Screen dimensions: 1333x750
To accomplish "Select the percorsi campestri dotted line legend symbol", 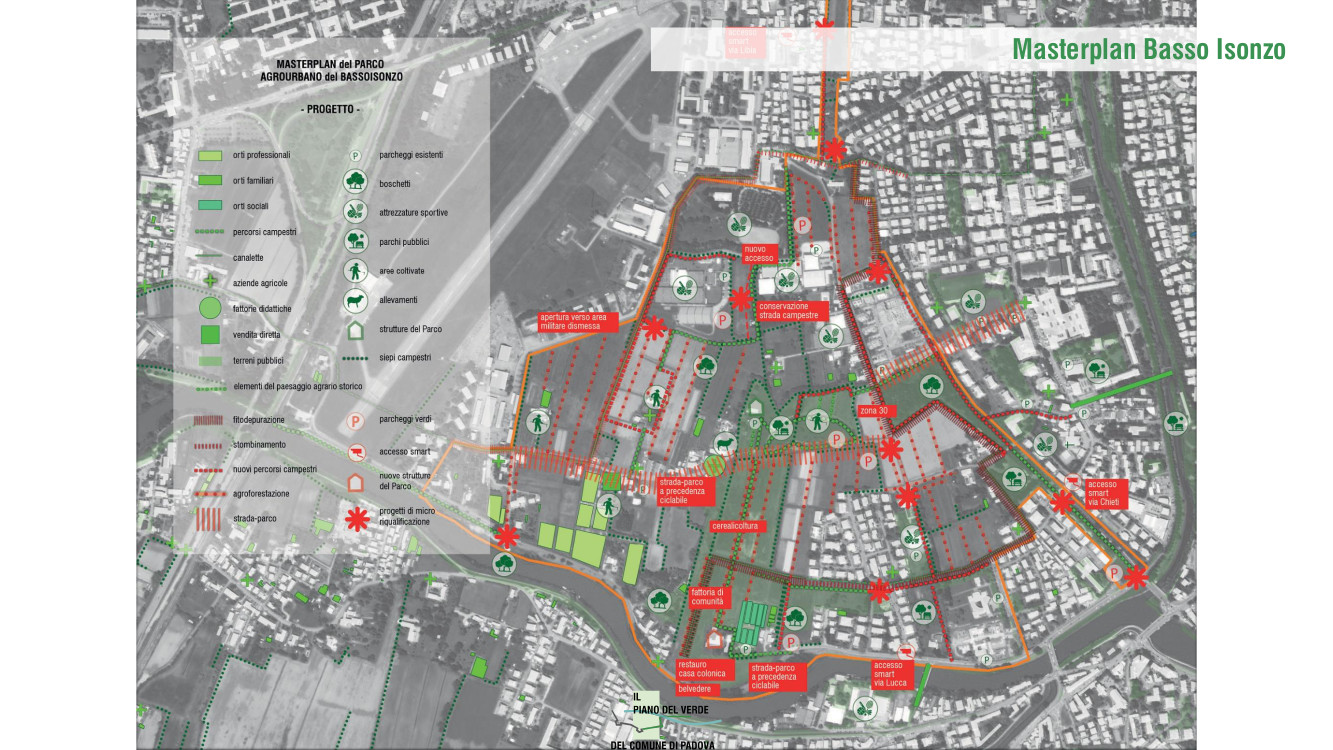I will (209, 232).
